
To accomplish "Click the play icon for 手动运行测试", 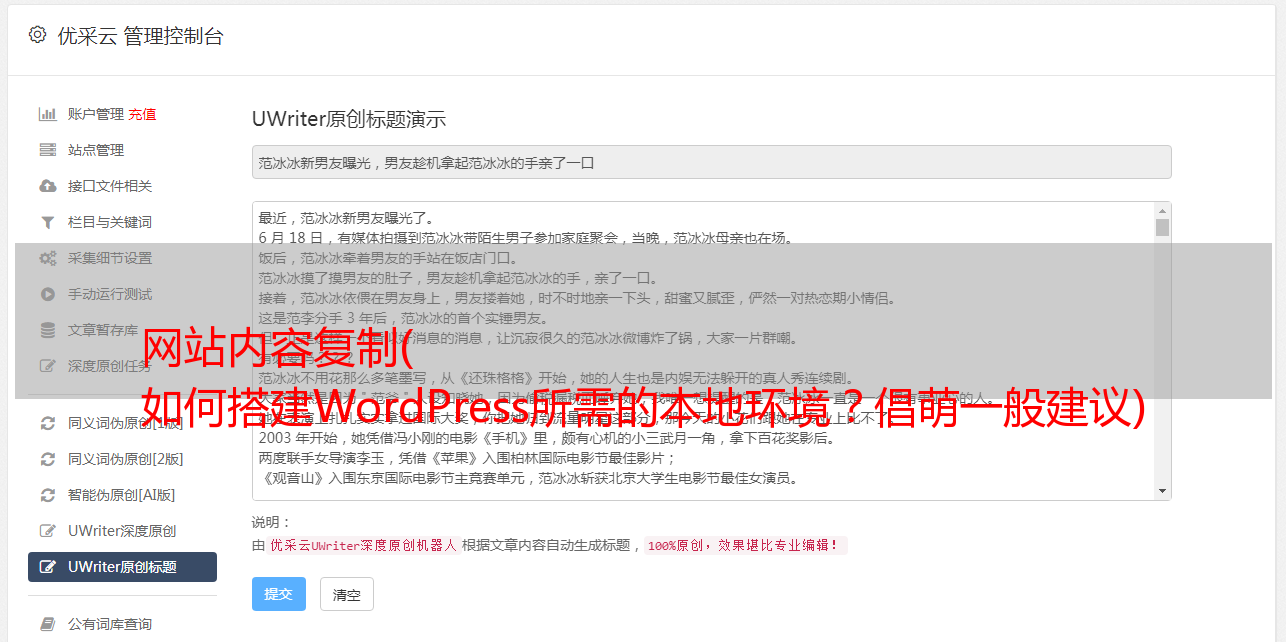I will click(47, 294).
